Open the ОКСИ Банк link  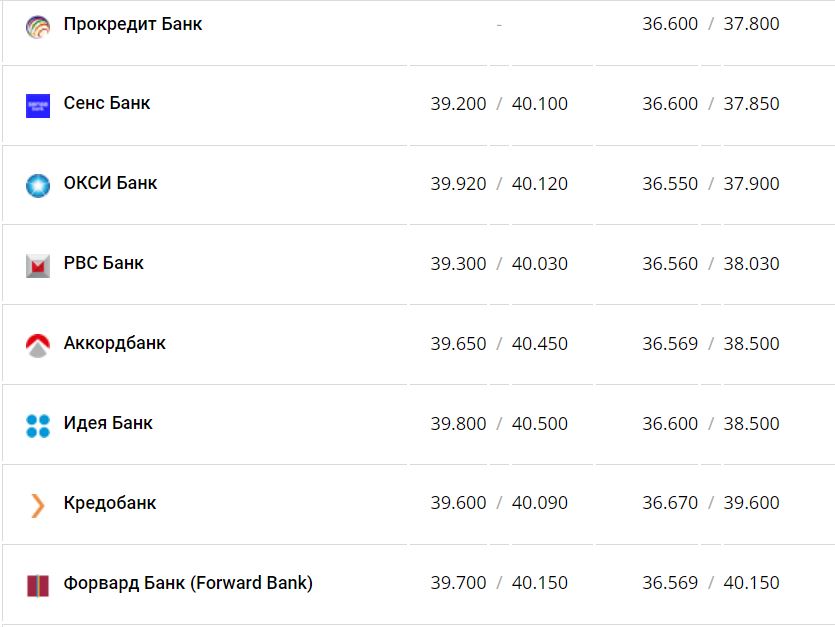tap(110, 183)
